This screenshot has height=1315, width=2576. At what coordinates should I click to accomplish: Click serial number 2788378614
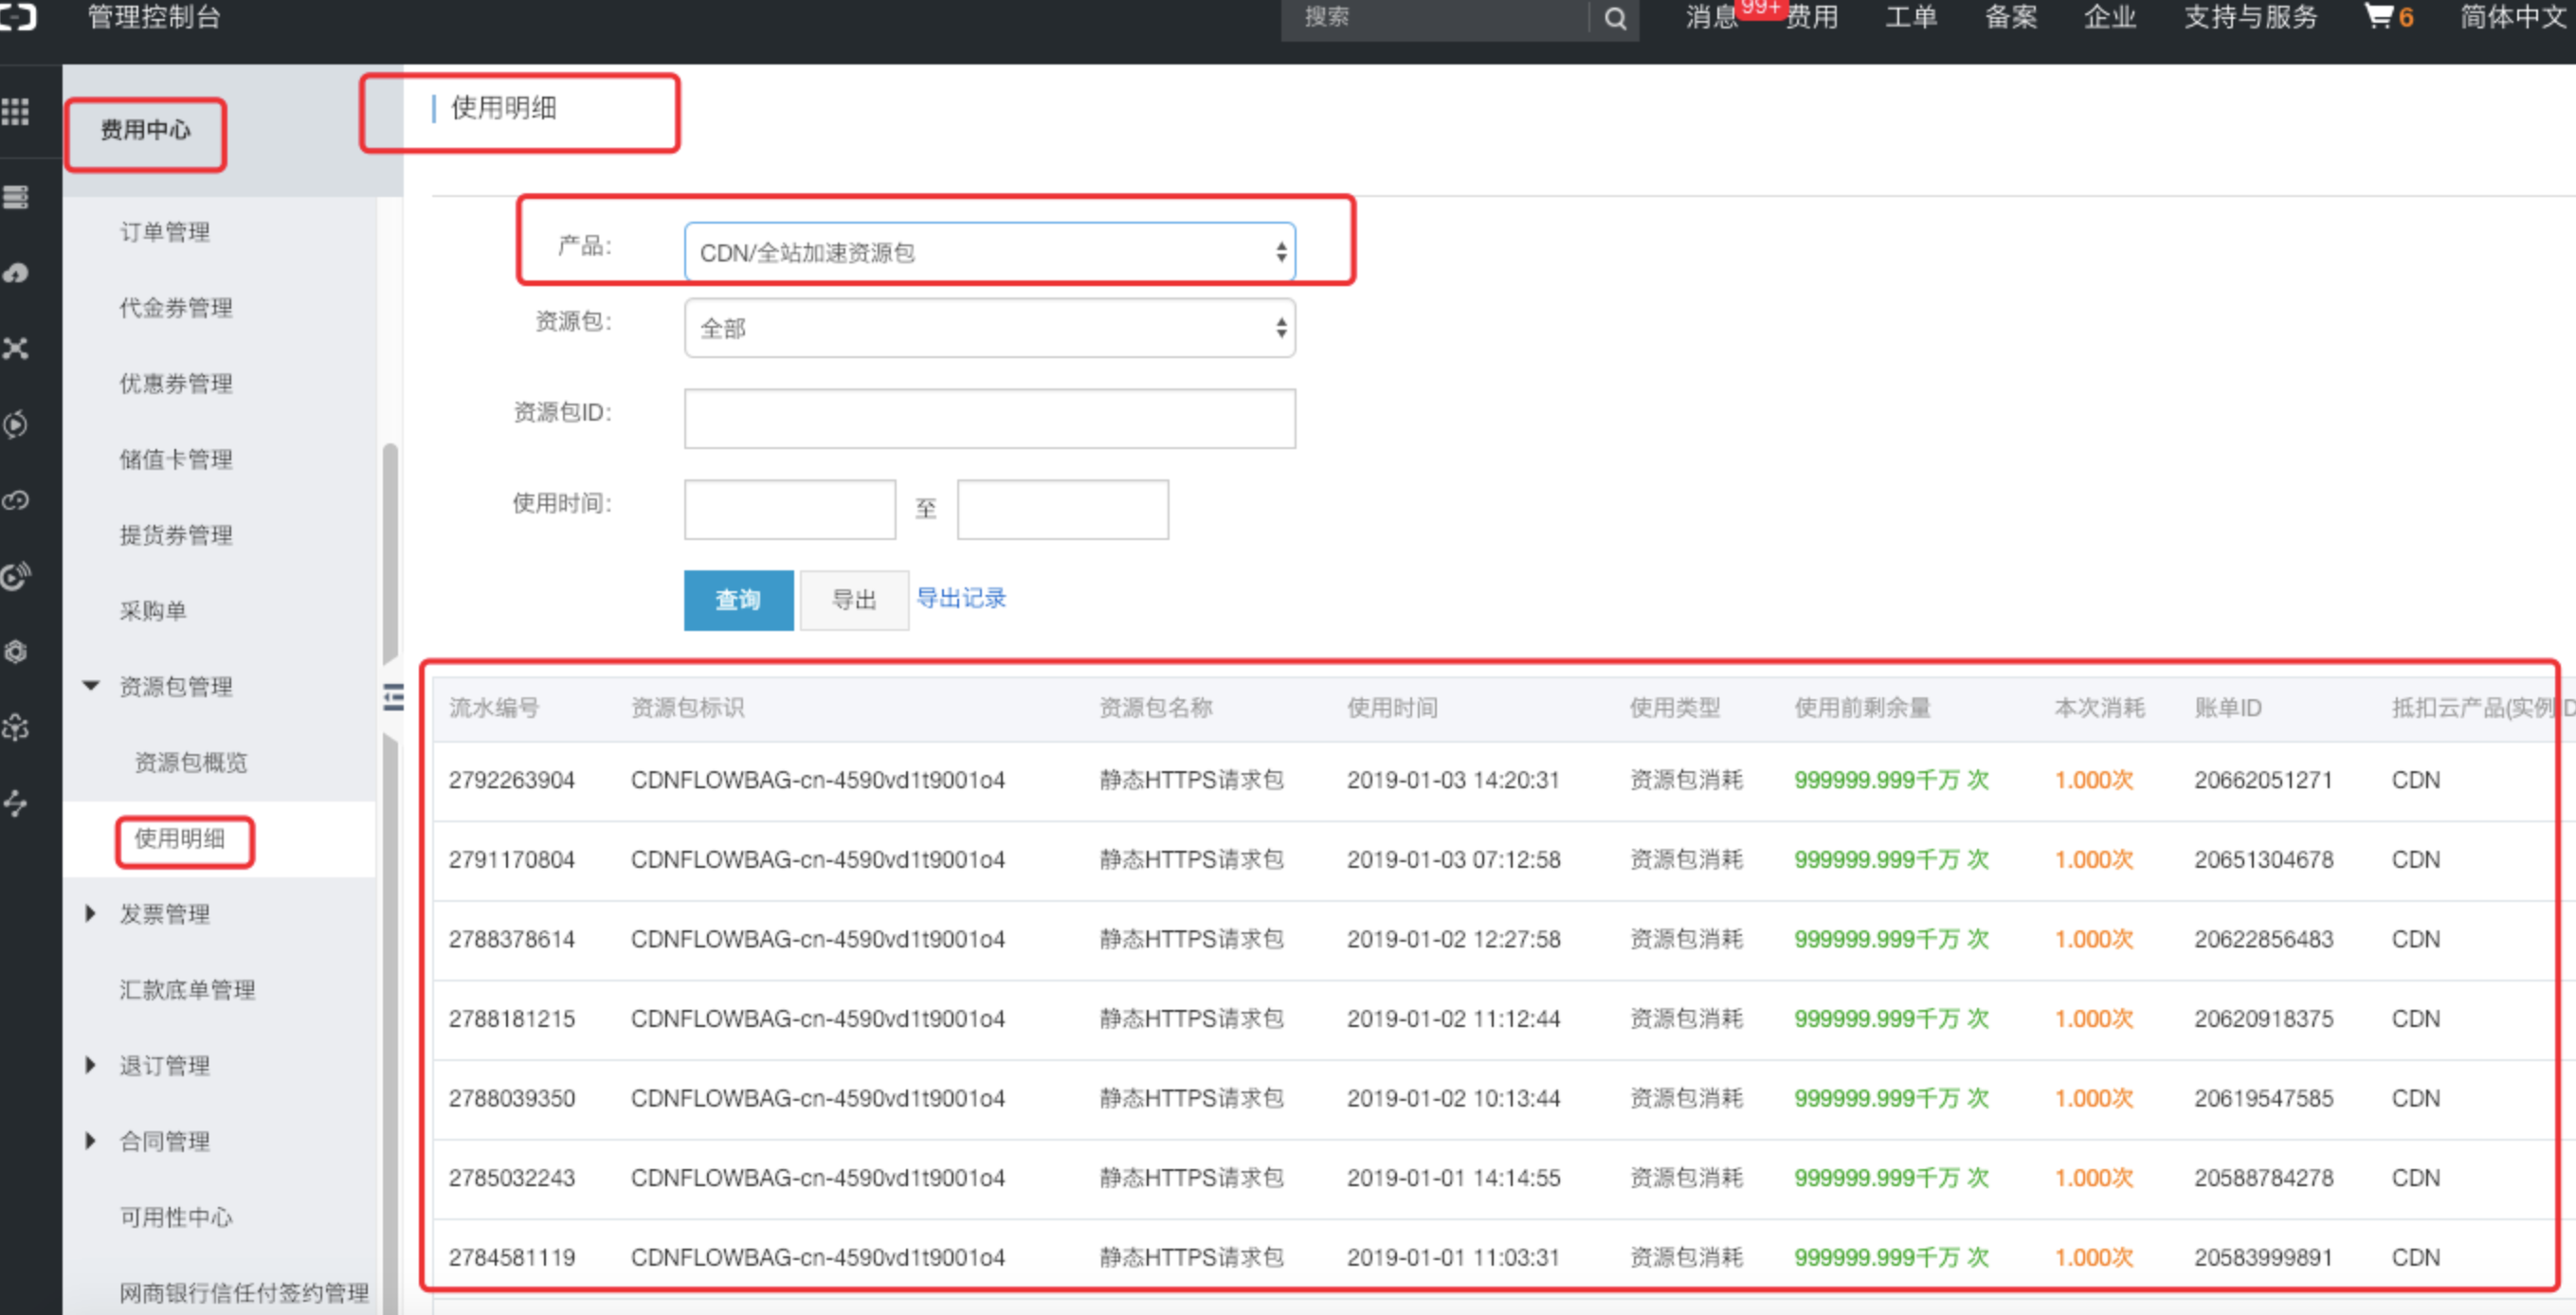click(x=512, y=939)
